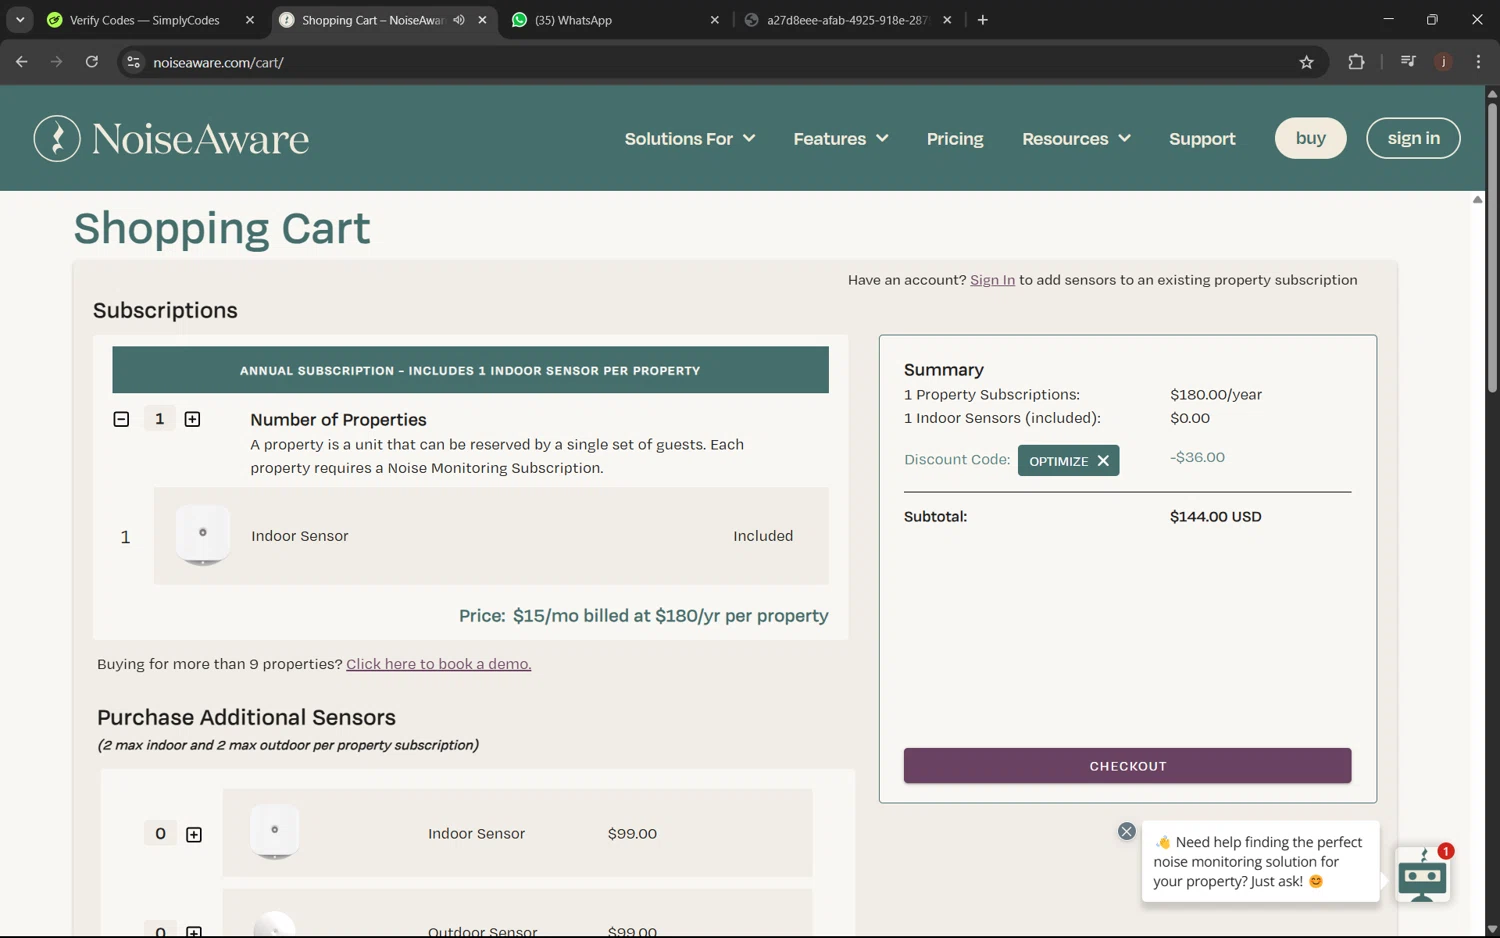Image resolution: width=1500 pixels, height=938 pixels.
Task: Switch to the Verify Codes SimplyCodes tab
Action: pos(144,20)
